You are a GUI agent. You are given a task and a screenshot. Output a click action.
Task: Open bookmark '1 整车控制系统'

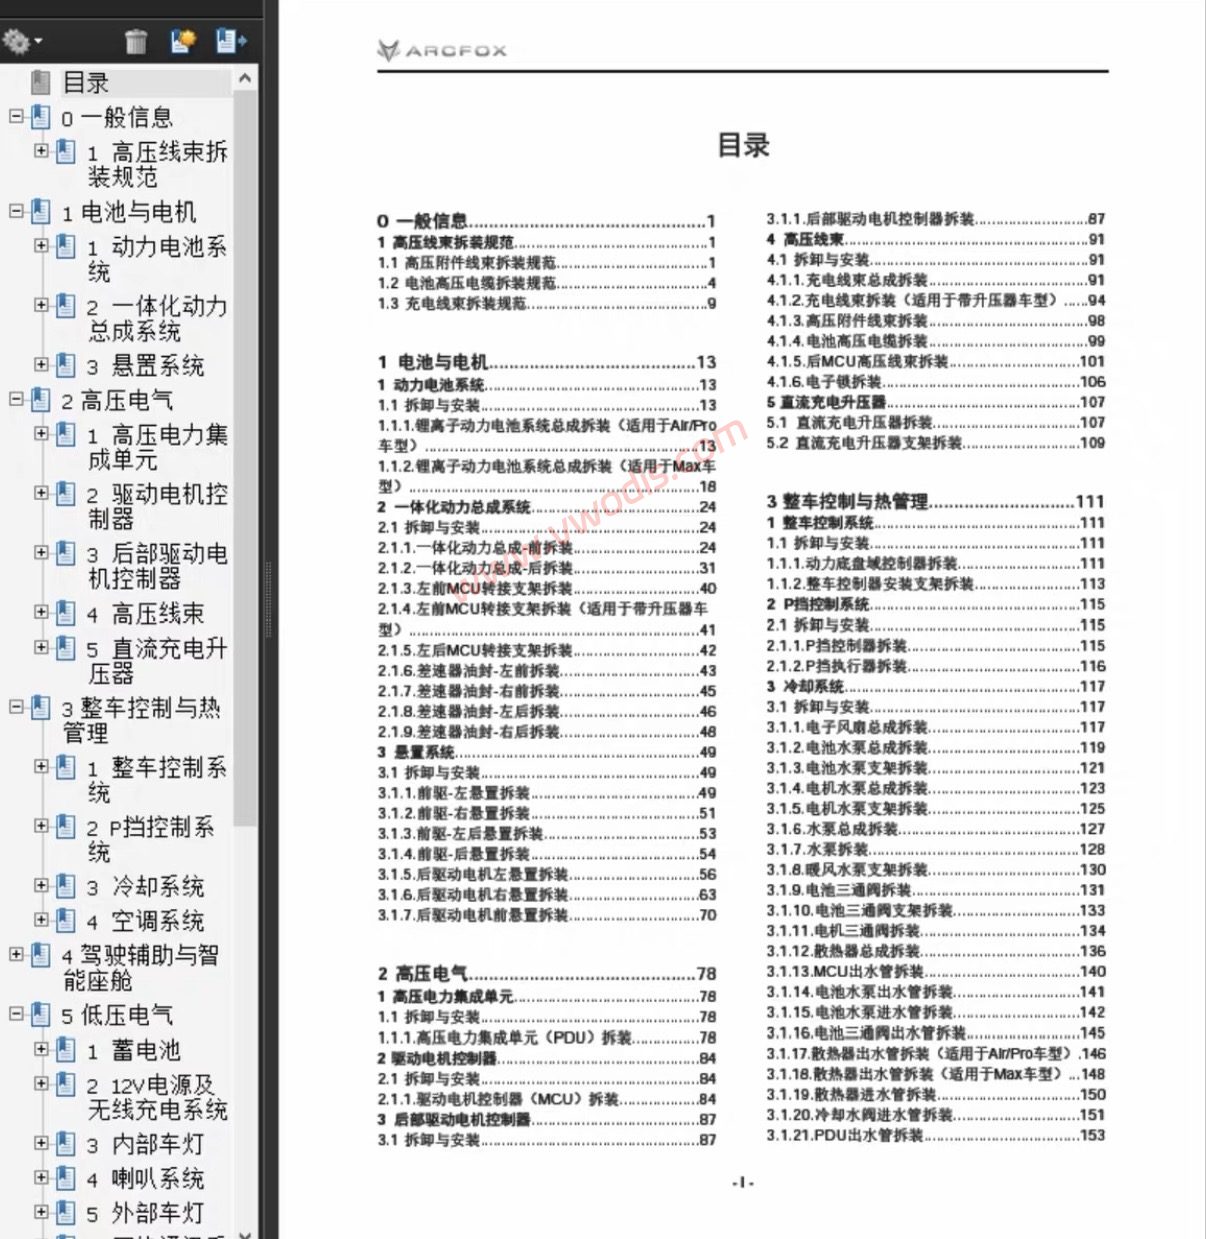(157, 779)
